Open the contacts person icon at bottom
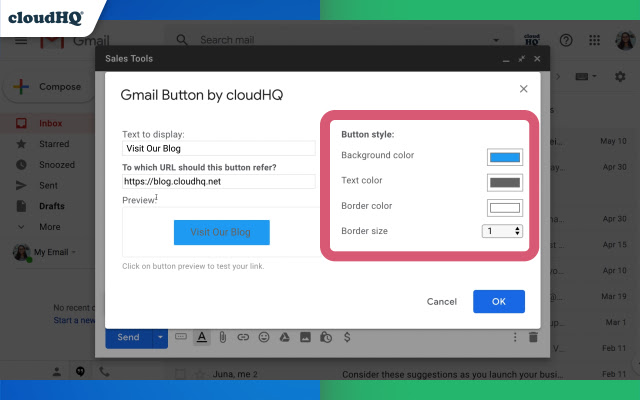 [57, 372]
